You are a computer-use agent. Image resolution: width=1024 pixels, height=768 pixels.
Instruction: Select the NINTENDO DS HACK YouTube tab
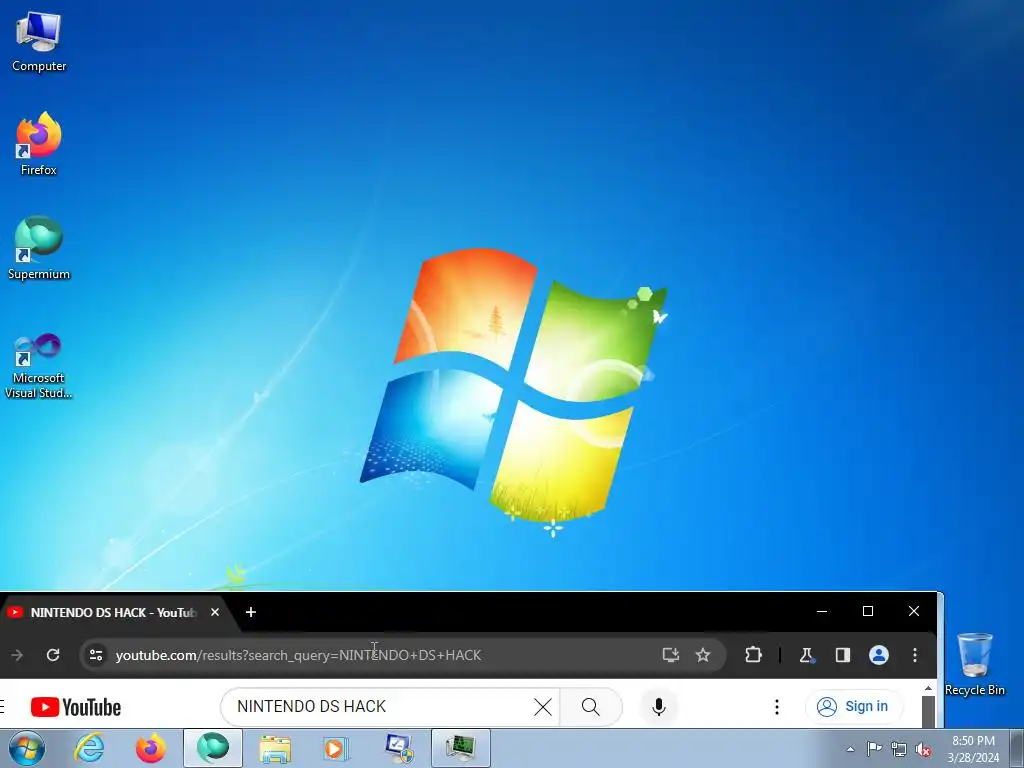tap(112, 613)
